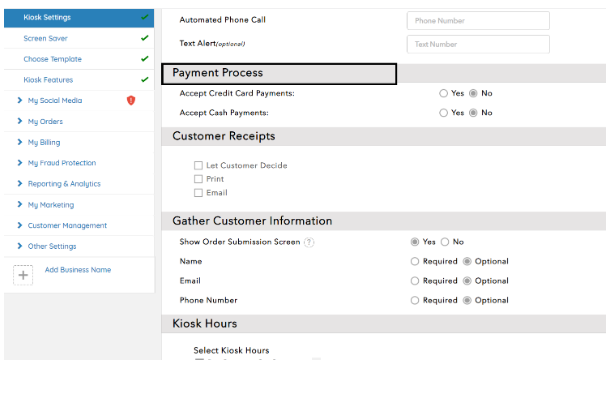Open the My Billing section

(x=44, y=142)
